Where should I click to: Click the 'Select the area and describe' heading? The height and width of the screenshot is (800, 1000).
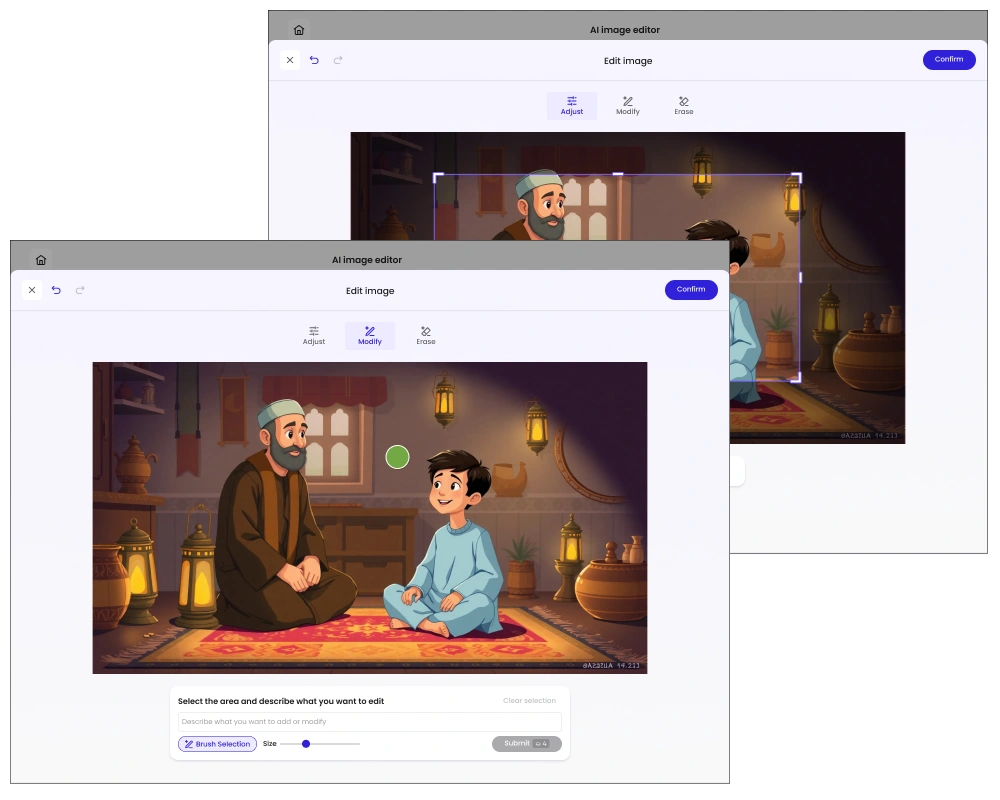click(x=281, y=701)
